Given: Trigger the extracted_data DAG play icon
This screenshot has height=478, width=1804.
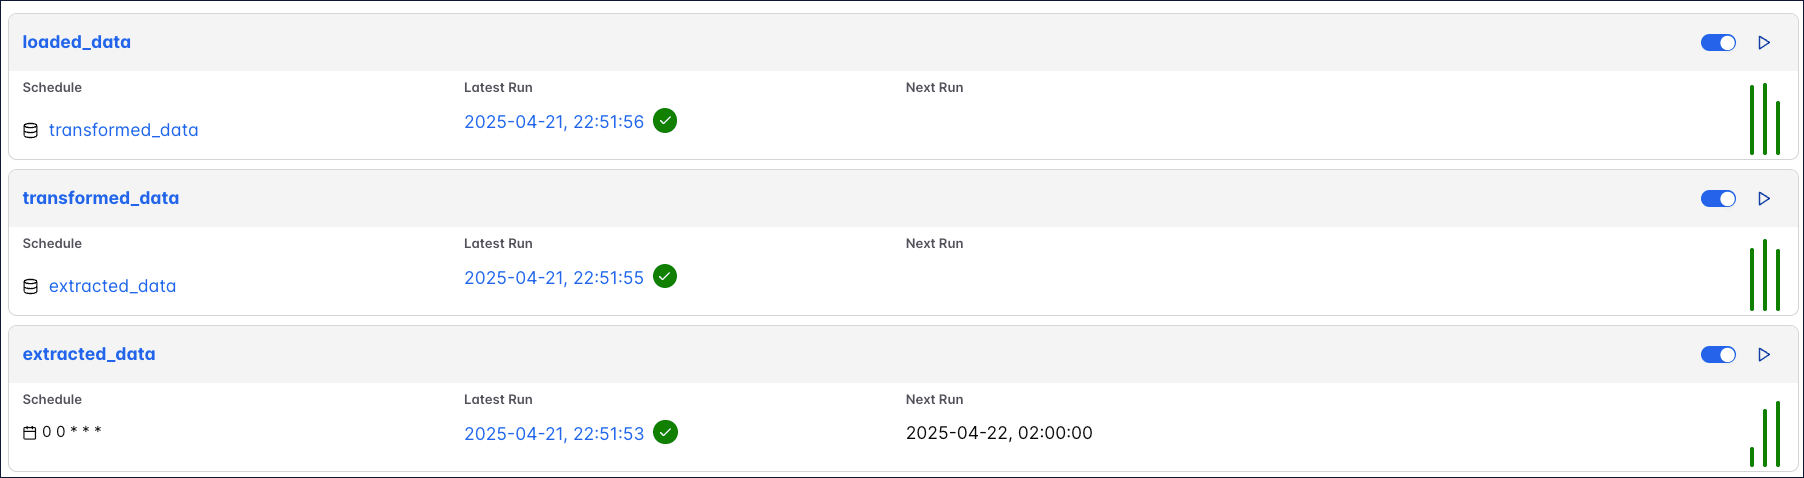Looking at the screenshot, I should tap(1764, 355).
